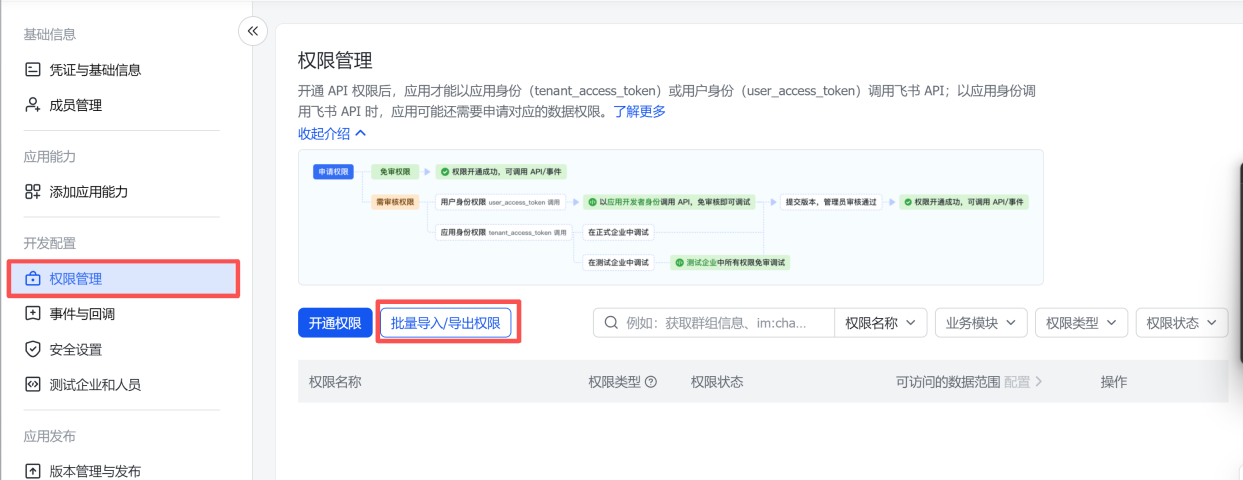Click the 基础信息 section label
Screen dimensions: 1243x480
pyautogui.click(x=50, y=35)
